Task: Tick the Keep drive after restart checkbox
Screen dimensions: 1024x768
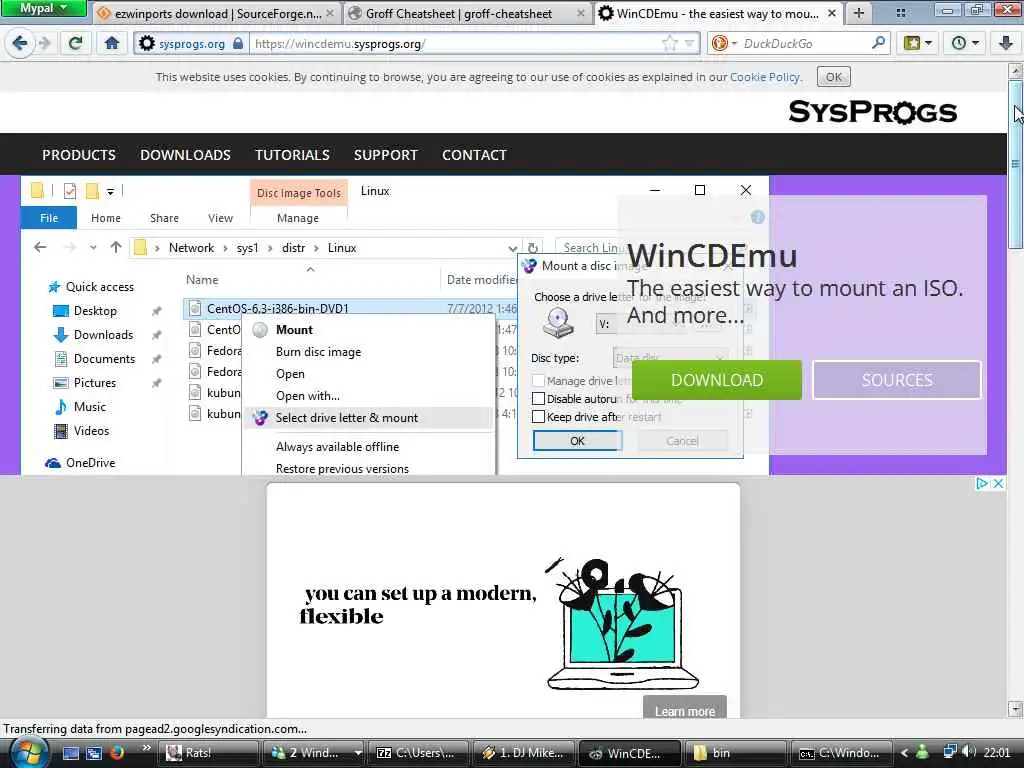Action: tap(538, 417)
